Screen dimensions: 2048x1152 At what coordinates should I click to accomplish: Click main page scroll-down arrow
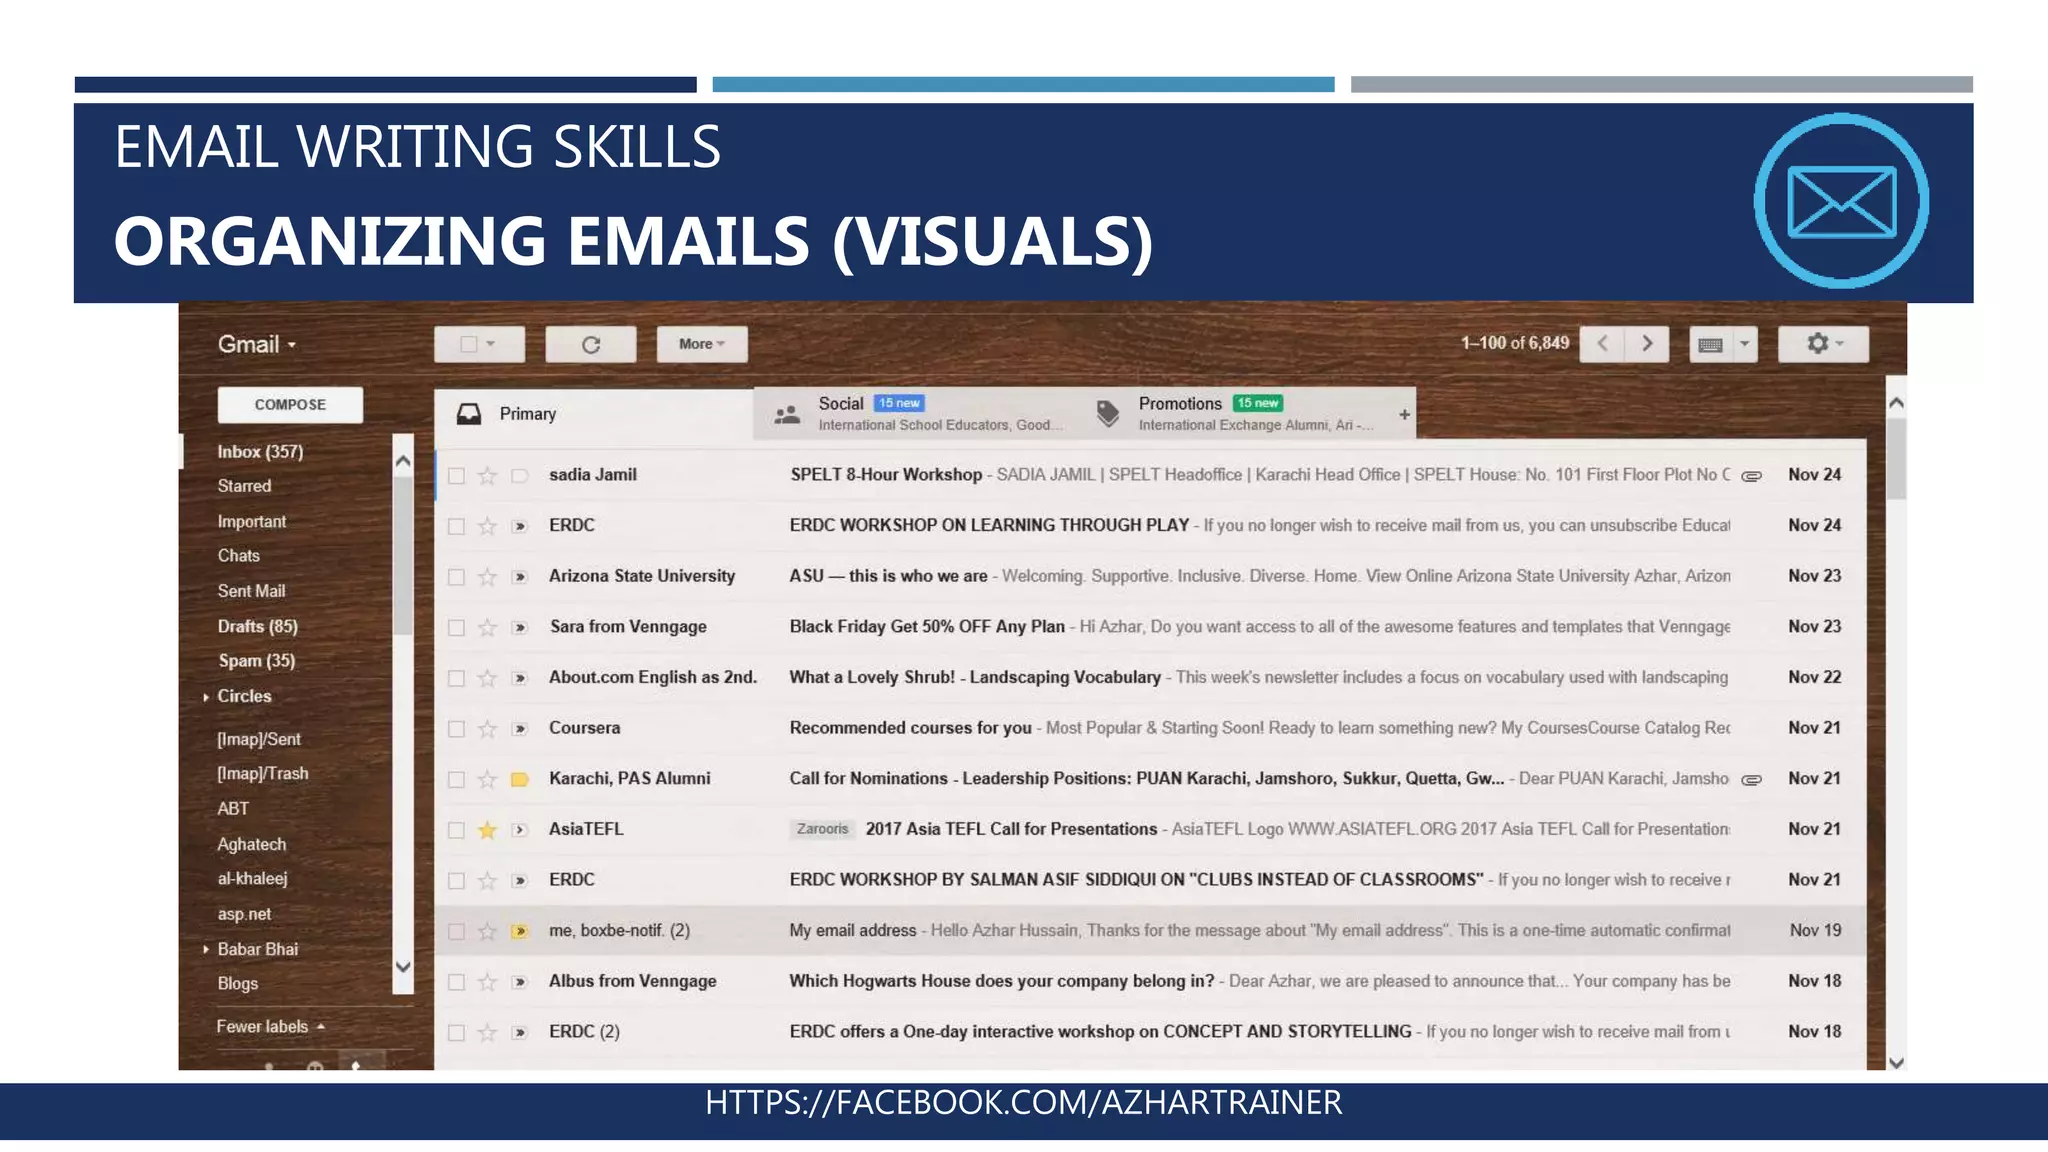coord(1896,1063)
